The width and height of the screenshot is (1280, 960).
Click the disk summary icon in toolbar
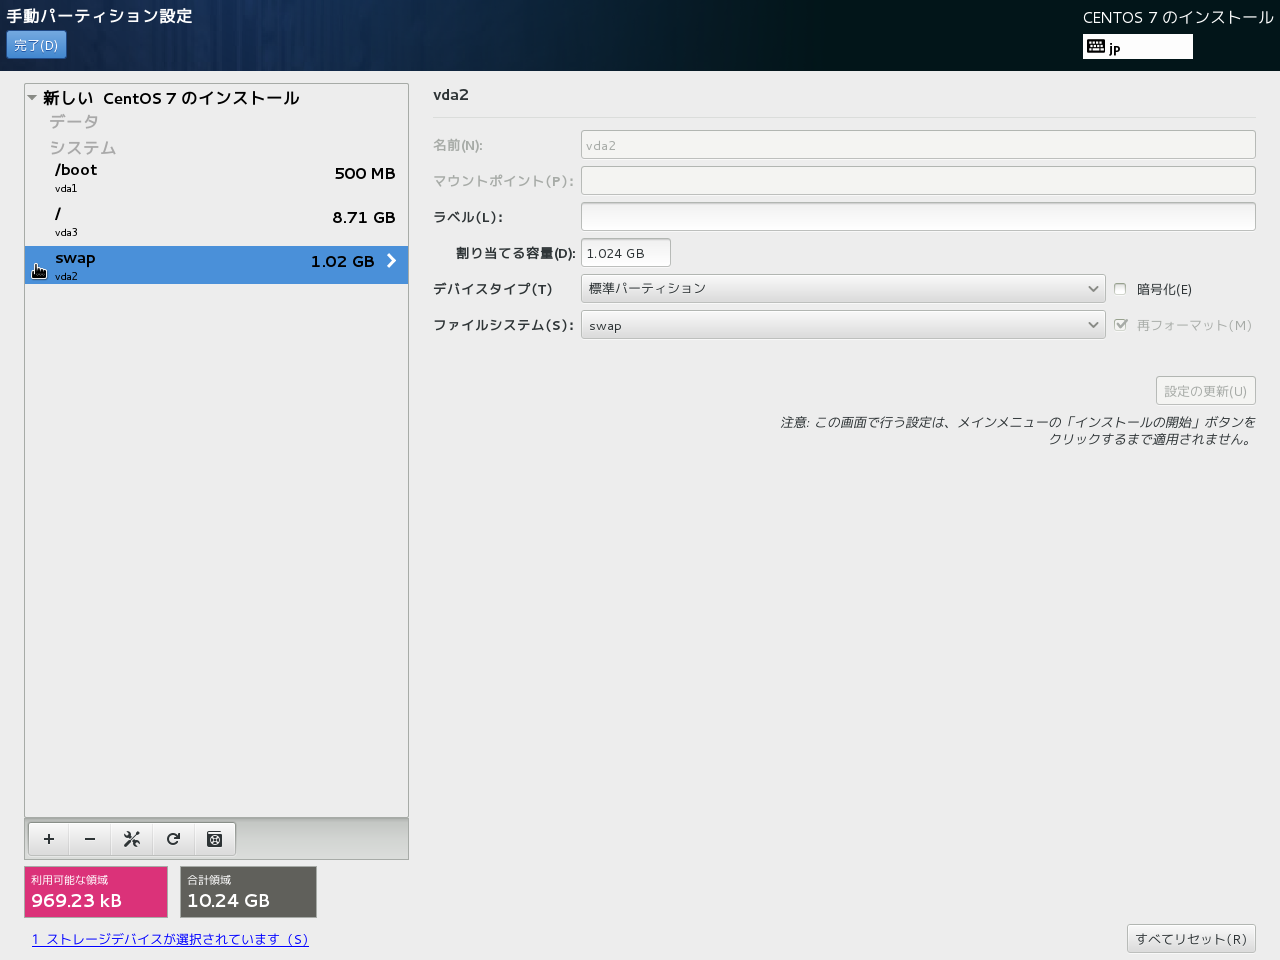click(214, 839)
